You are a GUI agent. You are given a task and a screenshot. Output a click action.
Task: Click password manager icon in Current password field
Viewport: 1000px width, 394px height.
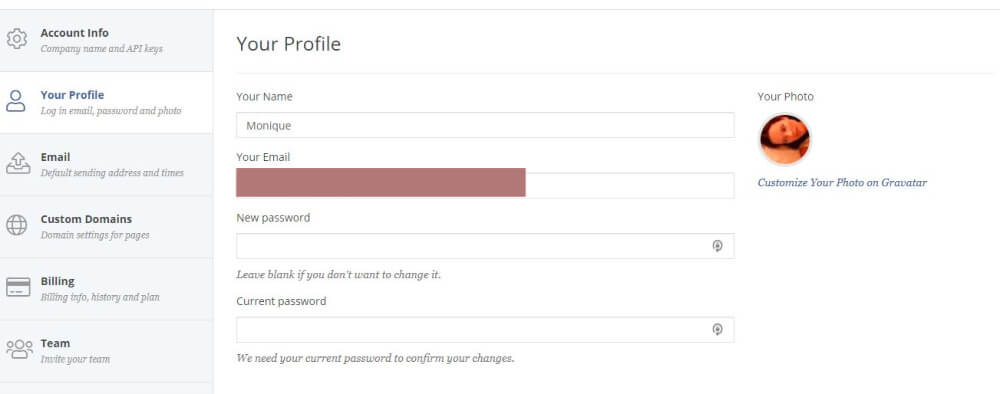click(x=717, y=330)
